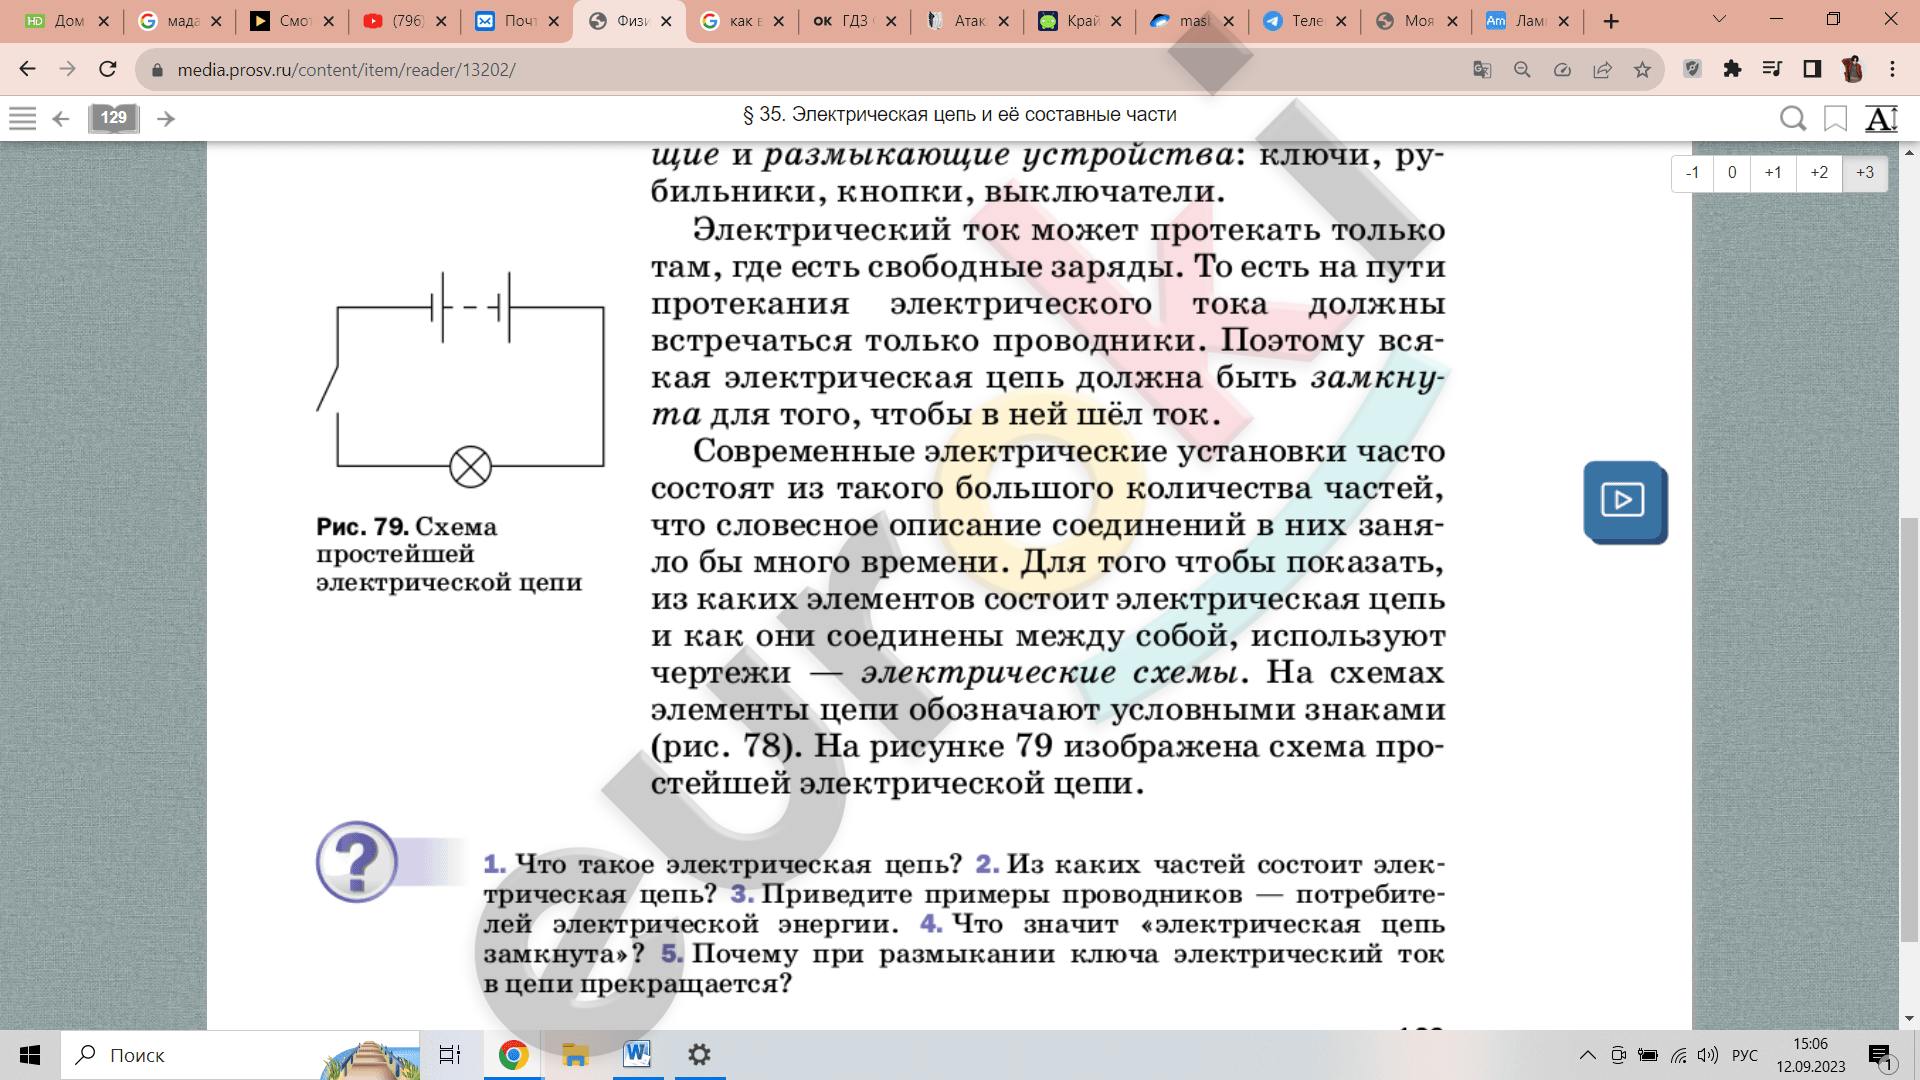
Task: Expand the Chrome tab search chevron
Action: (1720, 19)
